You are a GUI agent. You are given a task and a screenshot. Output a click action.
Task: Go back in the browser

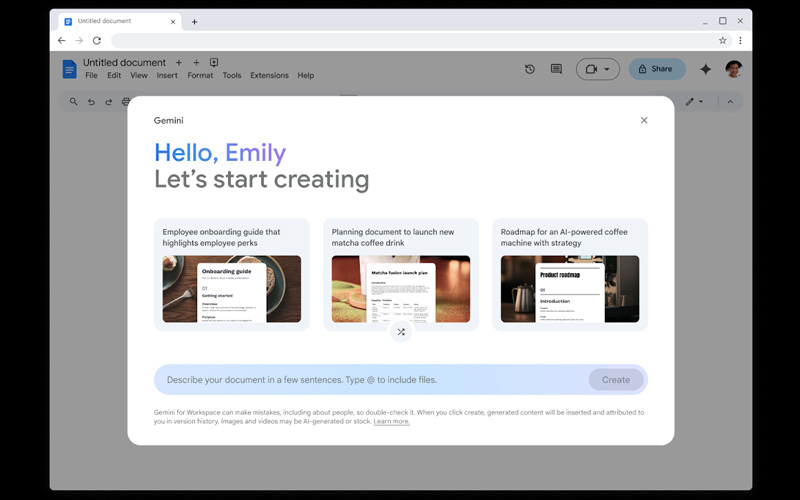click(62, 40)
